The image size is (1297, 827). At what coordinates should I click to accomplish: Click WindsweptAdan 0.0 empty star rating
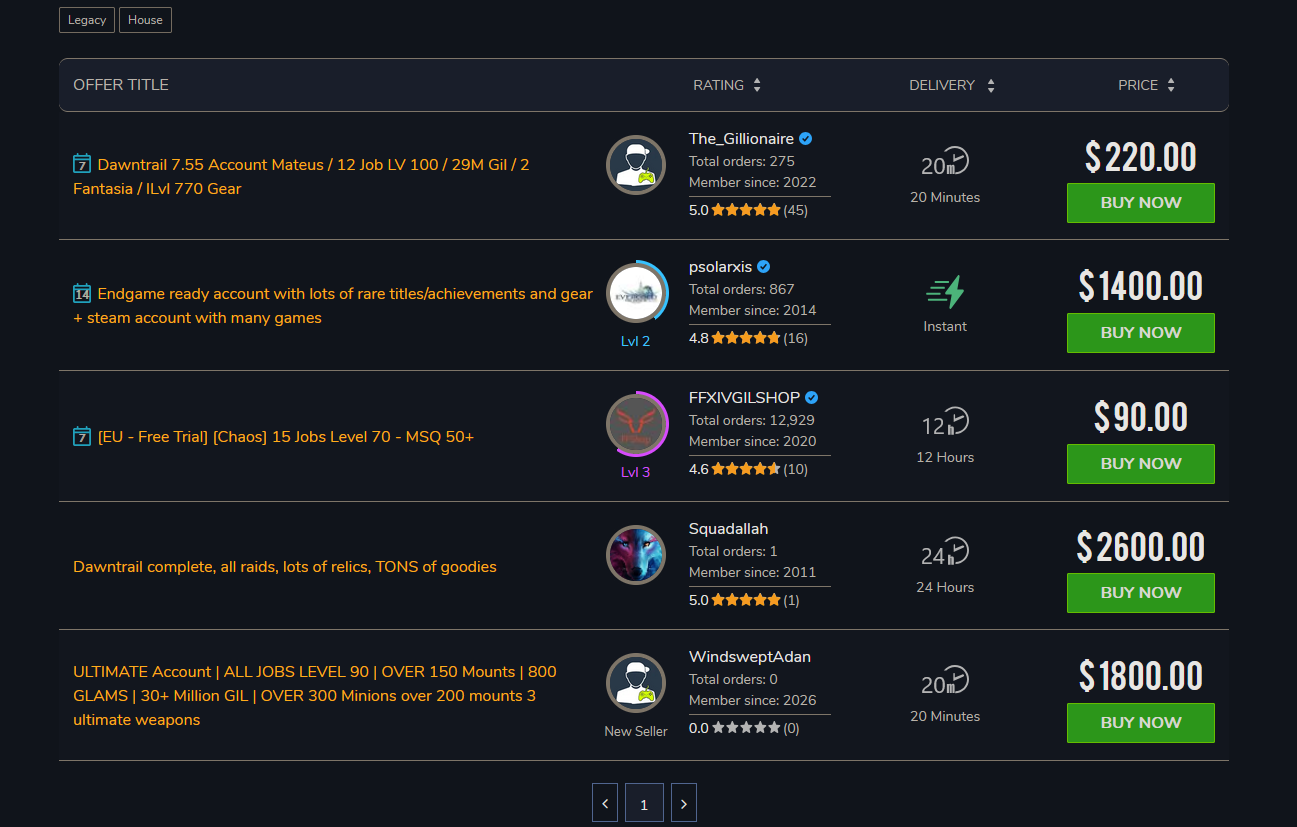[x=744, y=728]
